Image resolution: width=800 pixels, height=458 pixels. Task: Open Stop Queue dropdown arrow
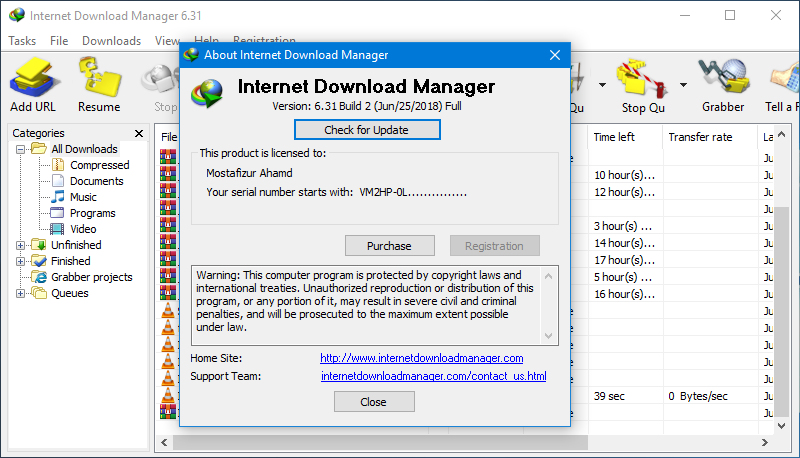683,85
